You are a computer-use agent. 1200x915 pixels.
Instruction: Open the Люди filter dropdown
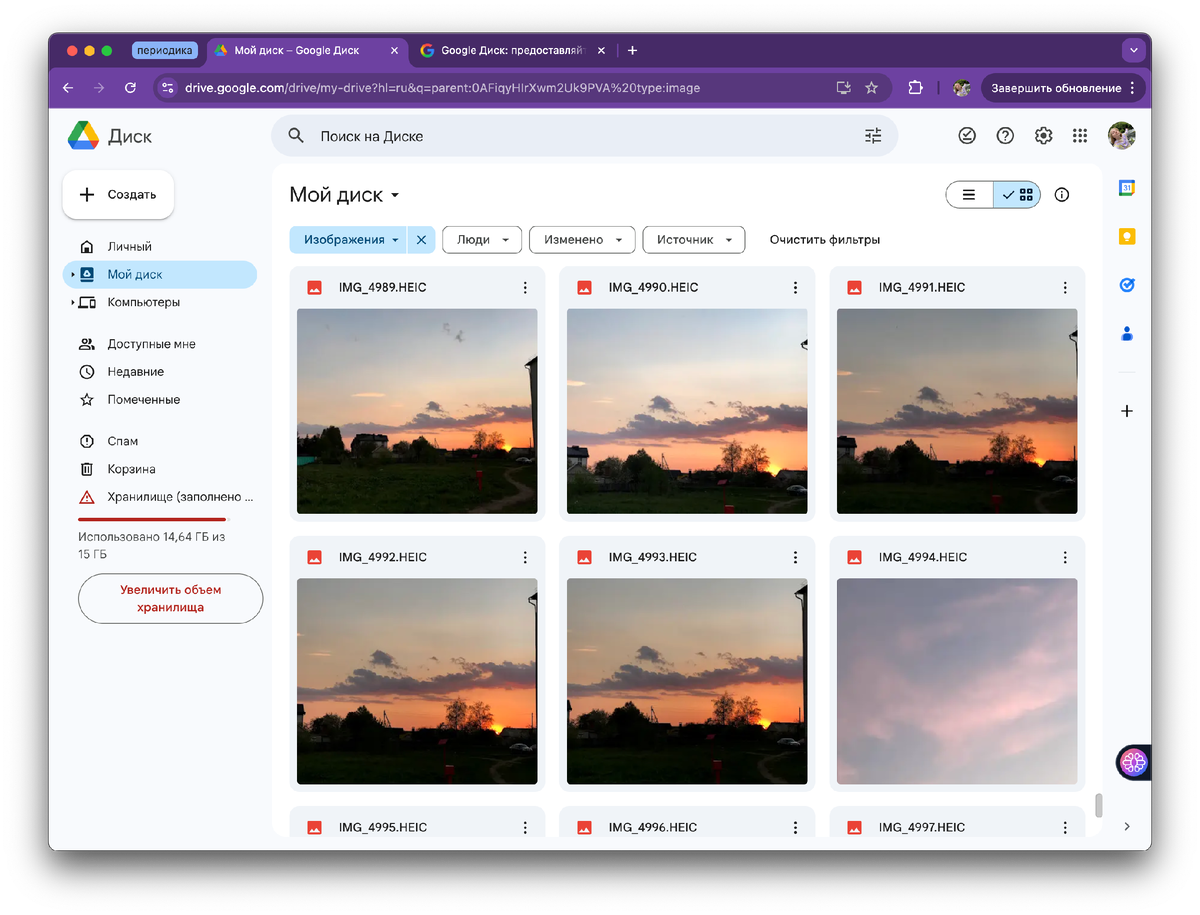pyautogui.click(x=482, y=240)
